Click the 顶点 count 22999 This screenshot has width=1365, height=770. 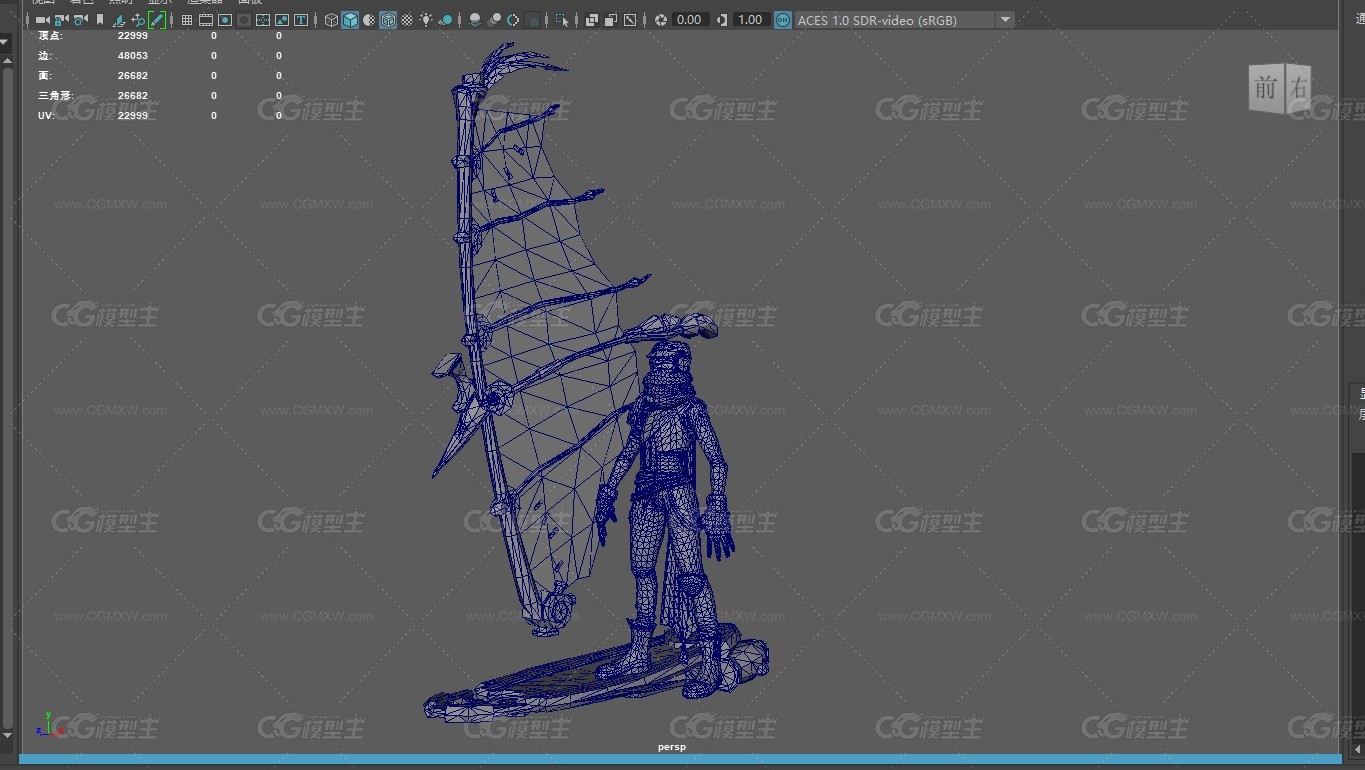point(133,36)
